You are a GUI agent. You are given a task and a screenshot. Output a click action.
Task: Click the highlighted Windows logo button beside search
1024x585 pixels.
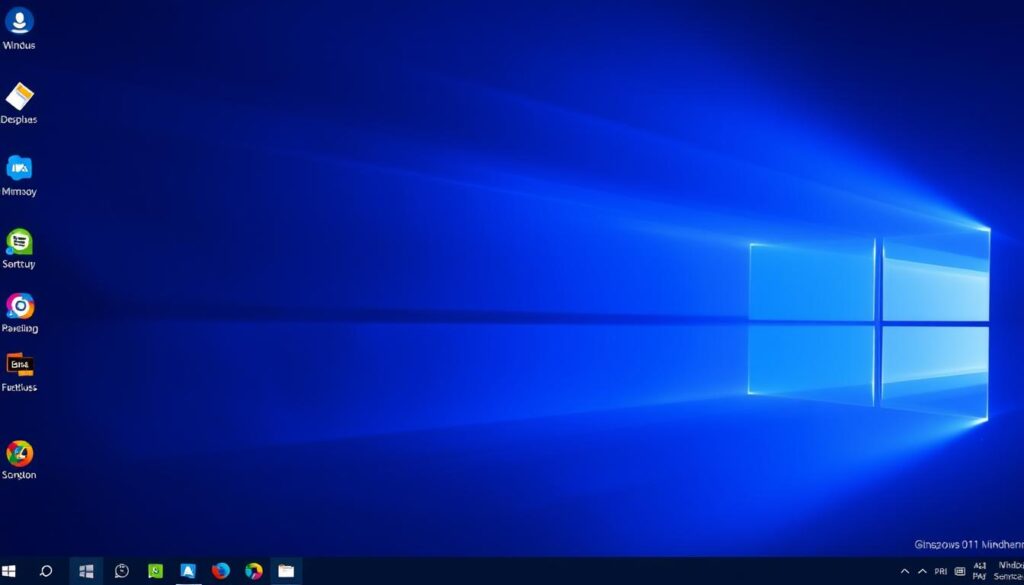click(86, 571)
